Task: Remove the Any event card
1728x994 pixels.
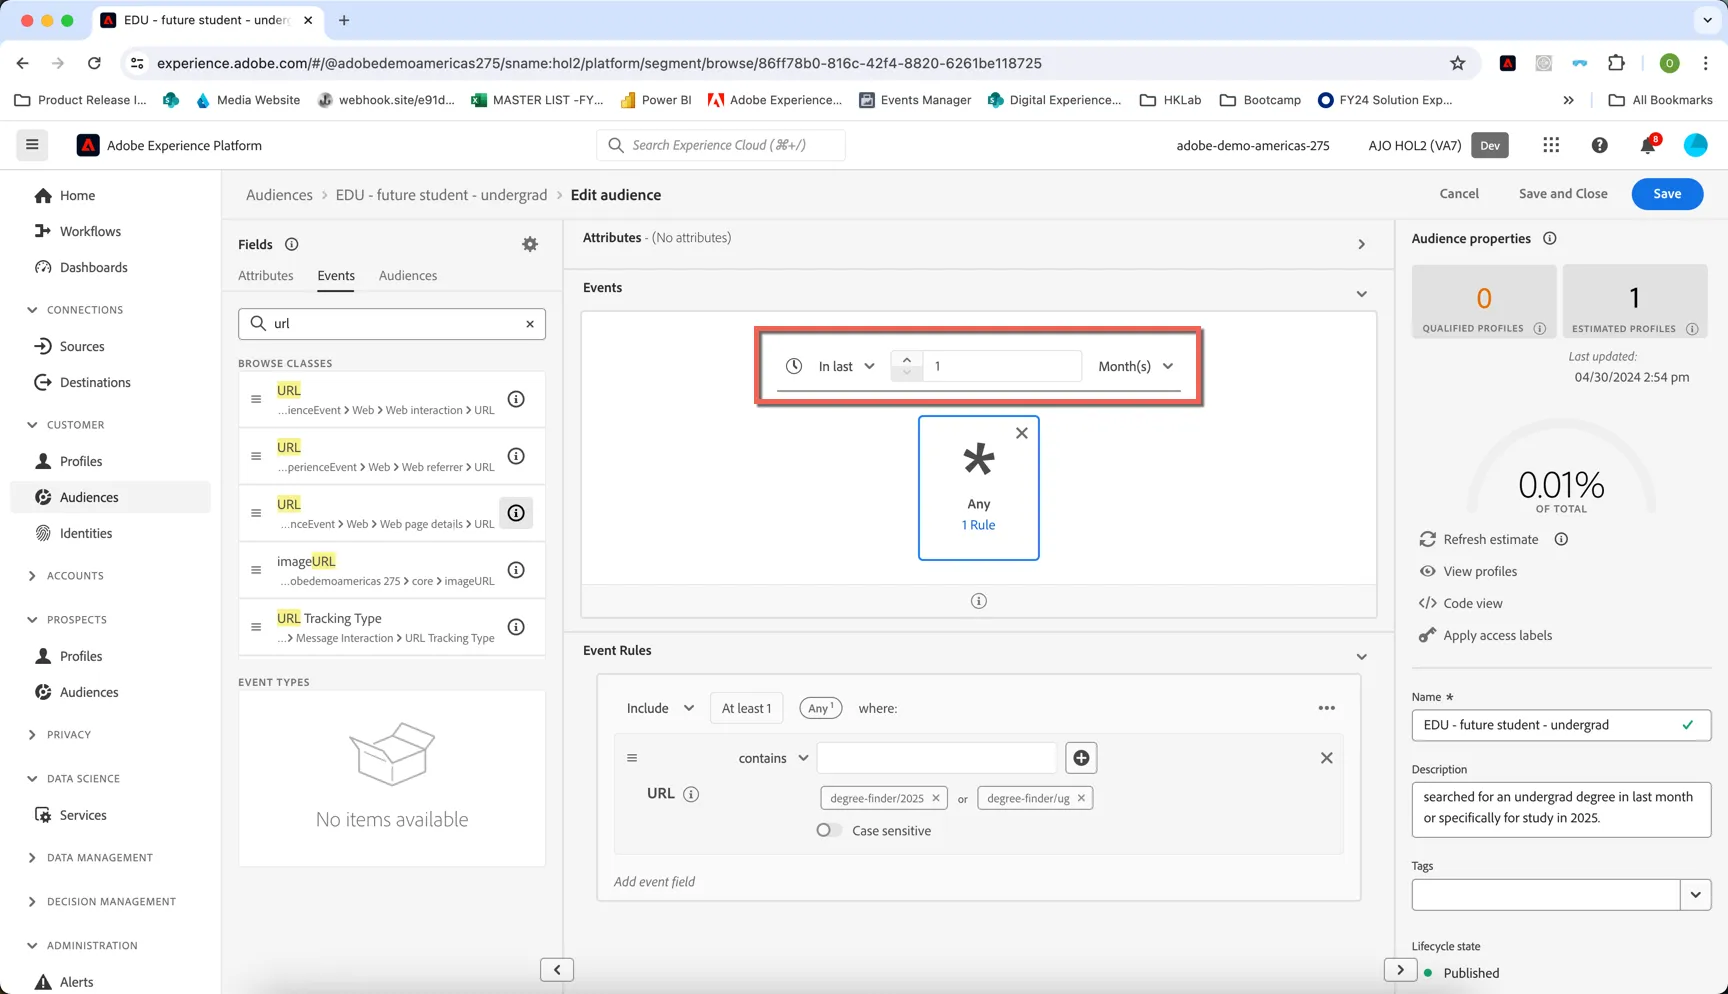Action: 1021,433
